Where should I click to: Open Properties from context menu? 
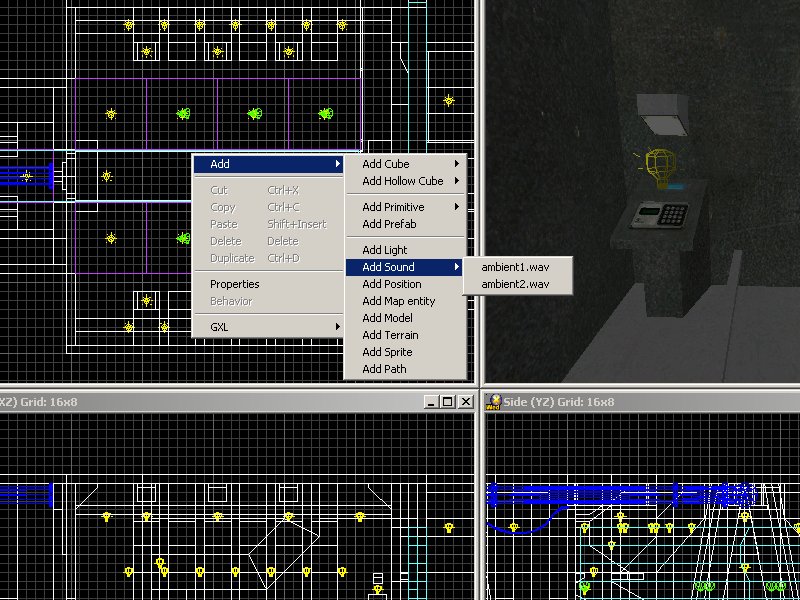tap(235, 284)
